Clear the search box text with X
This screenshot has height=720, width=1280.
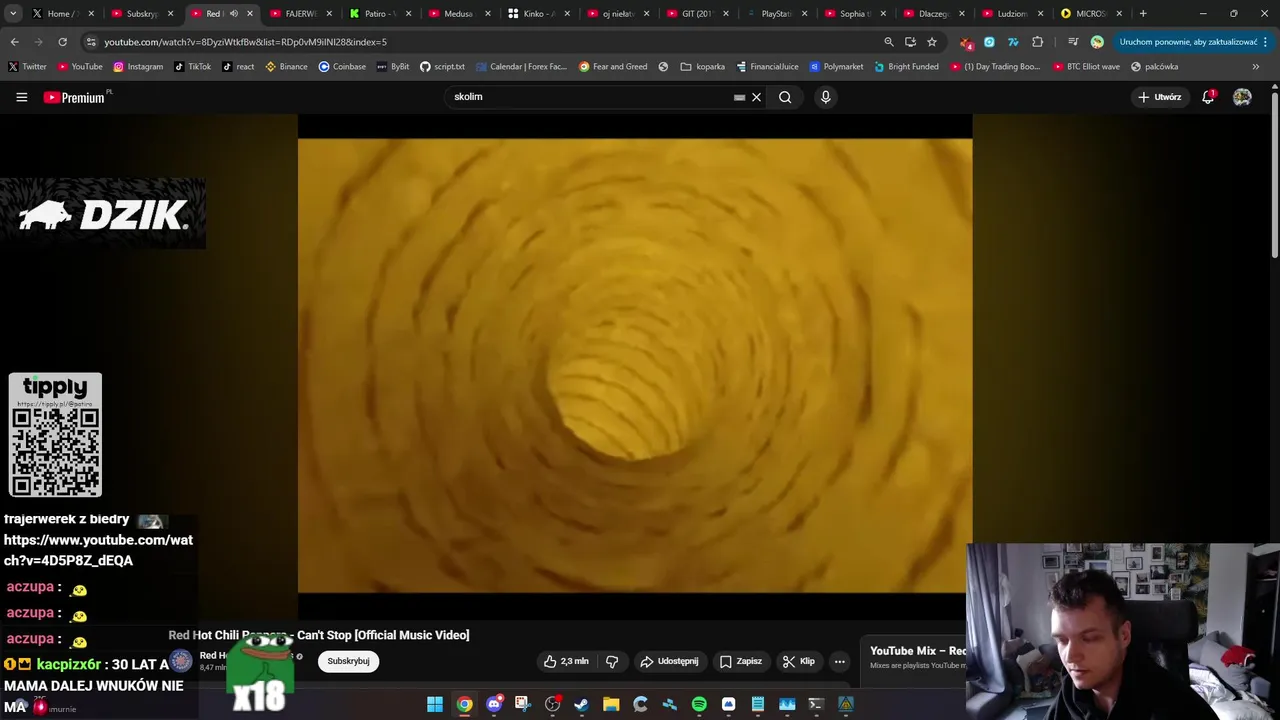tap(757, 97)
